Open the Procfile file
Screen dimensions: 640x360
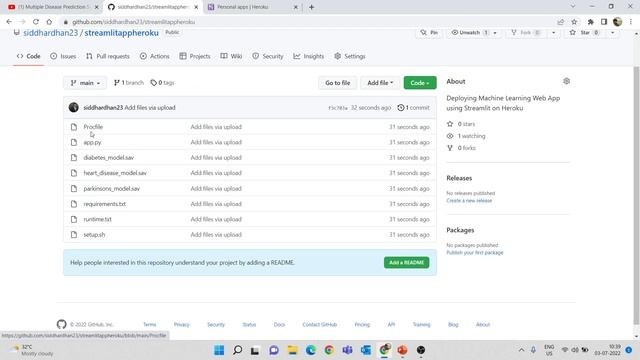pyautogui.click(x=93, y=127)
